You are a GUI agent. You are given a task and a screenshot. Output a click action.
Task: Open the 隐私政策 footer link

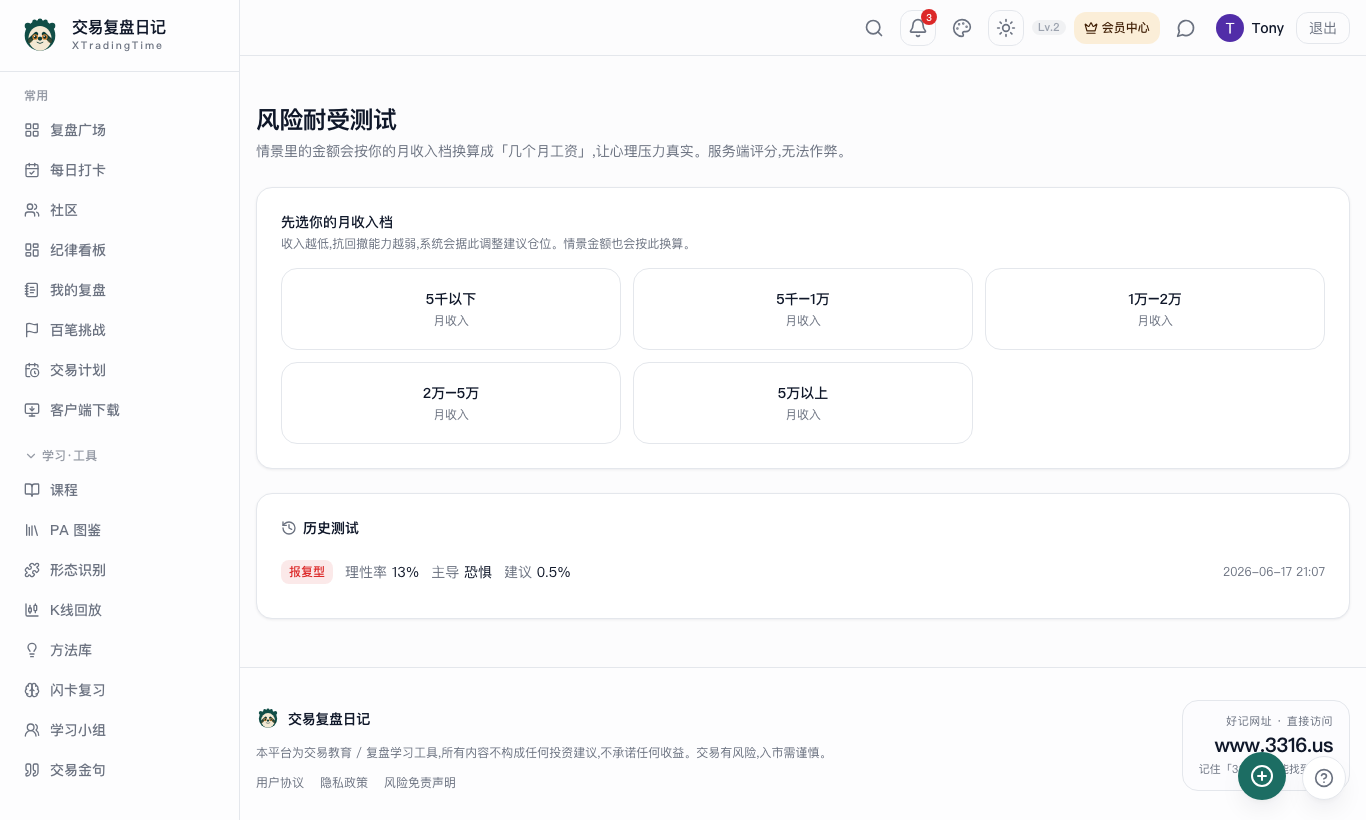(x=344, y=783)
